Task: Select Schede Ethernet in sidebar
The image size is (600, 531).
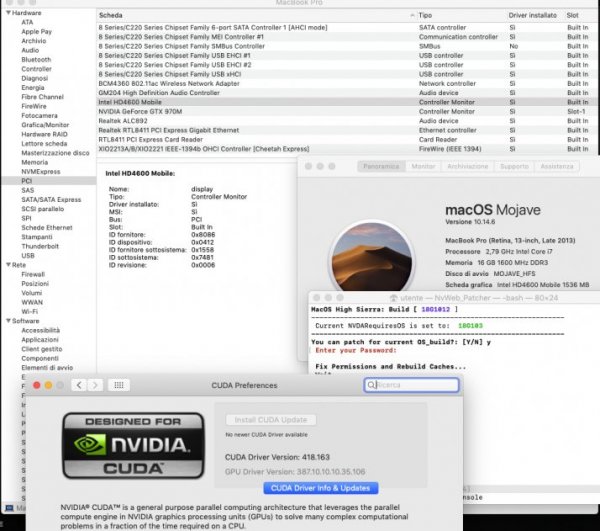Action: [47, 228]
